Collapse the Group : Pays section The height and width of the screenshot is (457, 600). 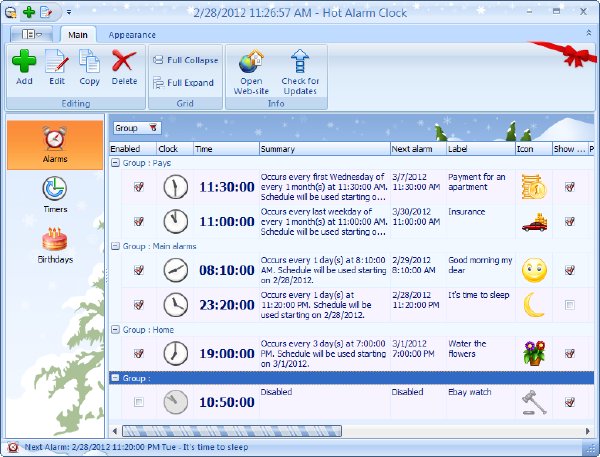[x=115, y=163]
